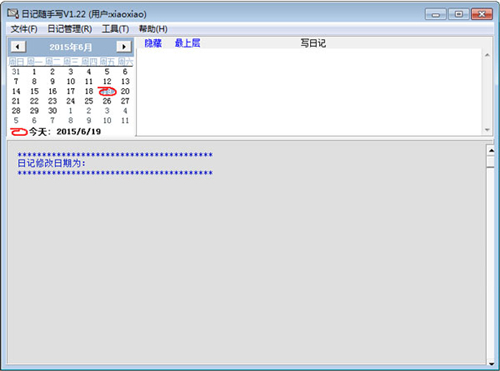Select date 12 in calendar
This screenshot has height=371, width=500.
107,82
